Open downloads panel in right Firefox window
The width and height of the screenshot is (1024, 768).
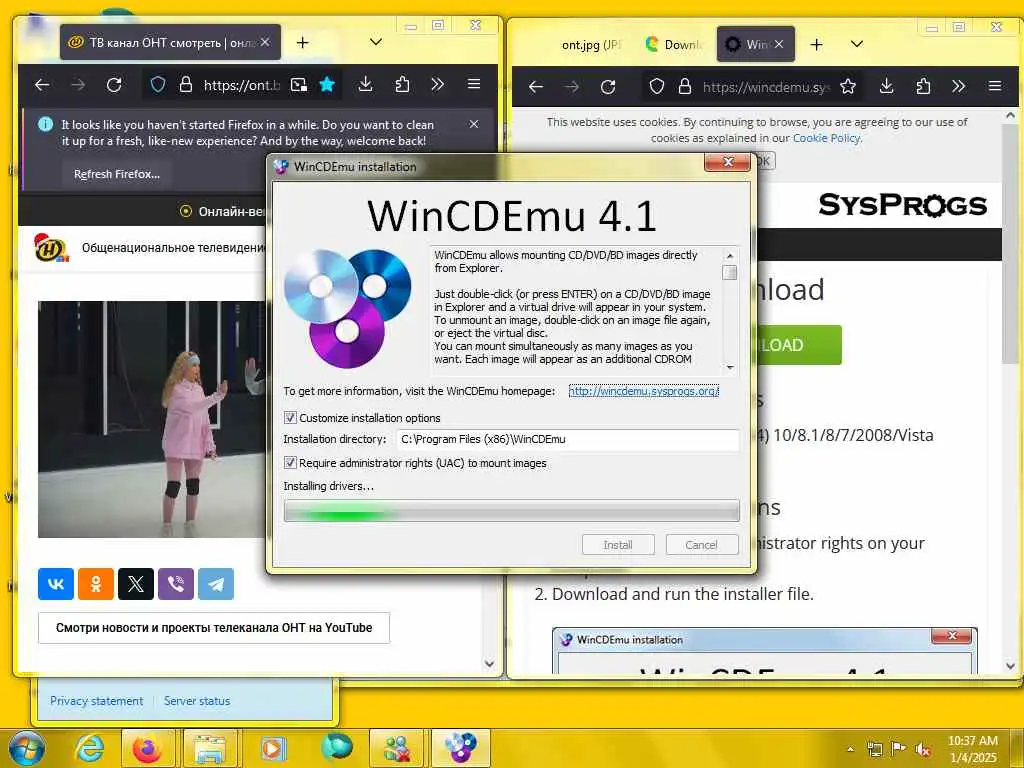pos(886,86)
